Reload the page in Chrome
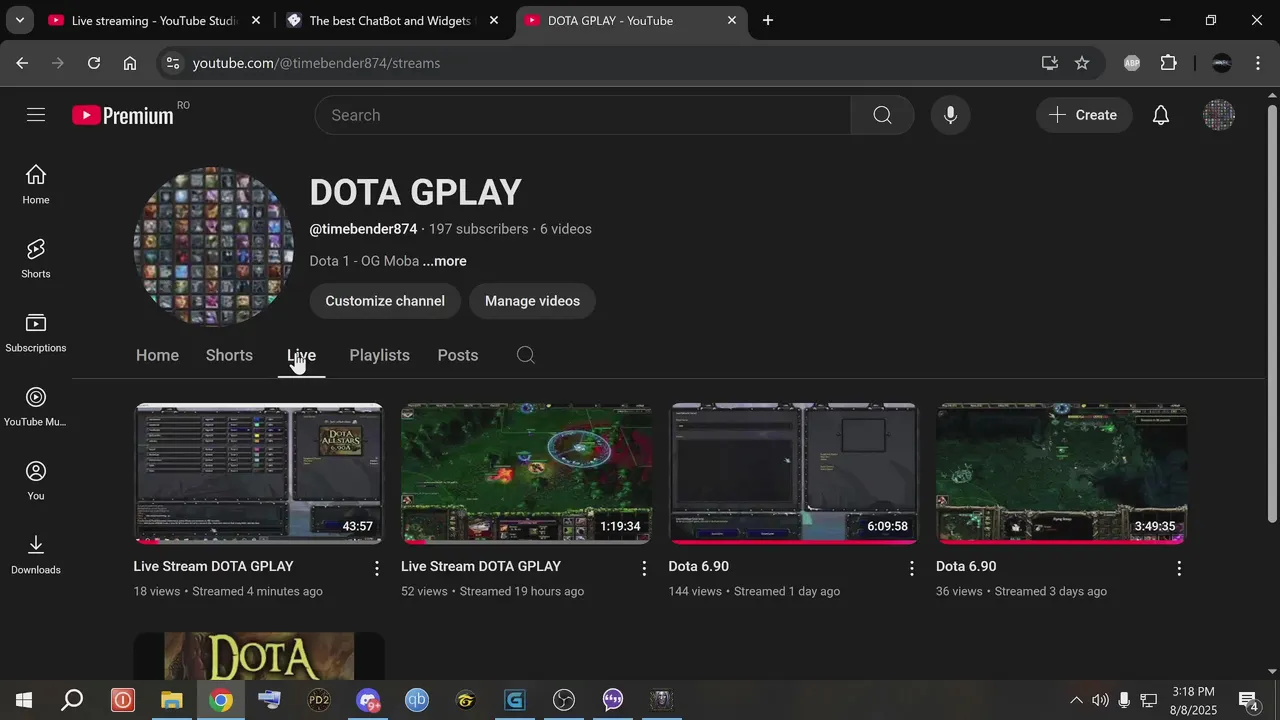Screen dimensions: 1280x720 (94, 63)
